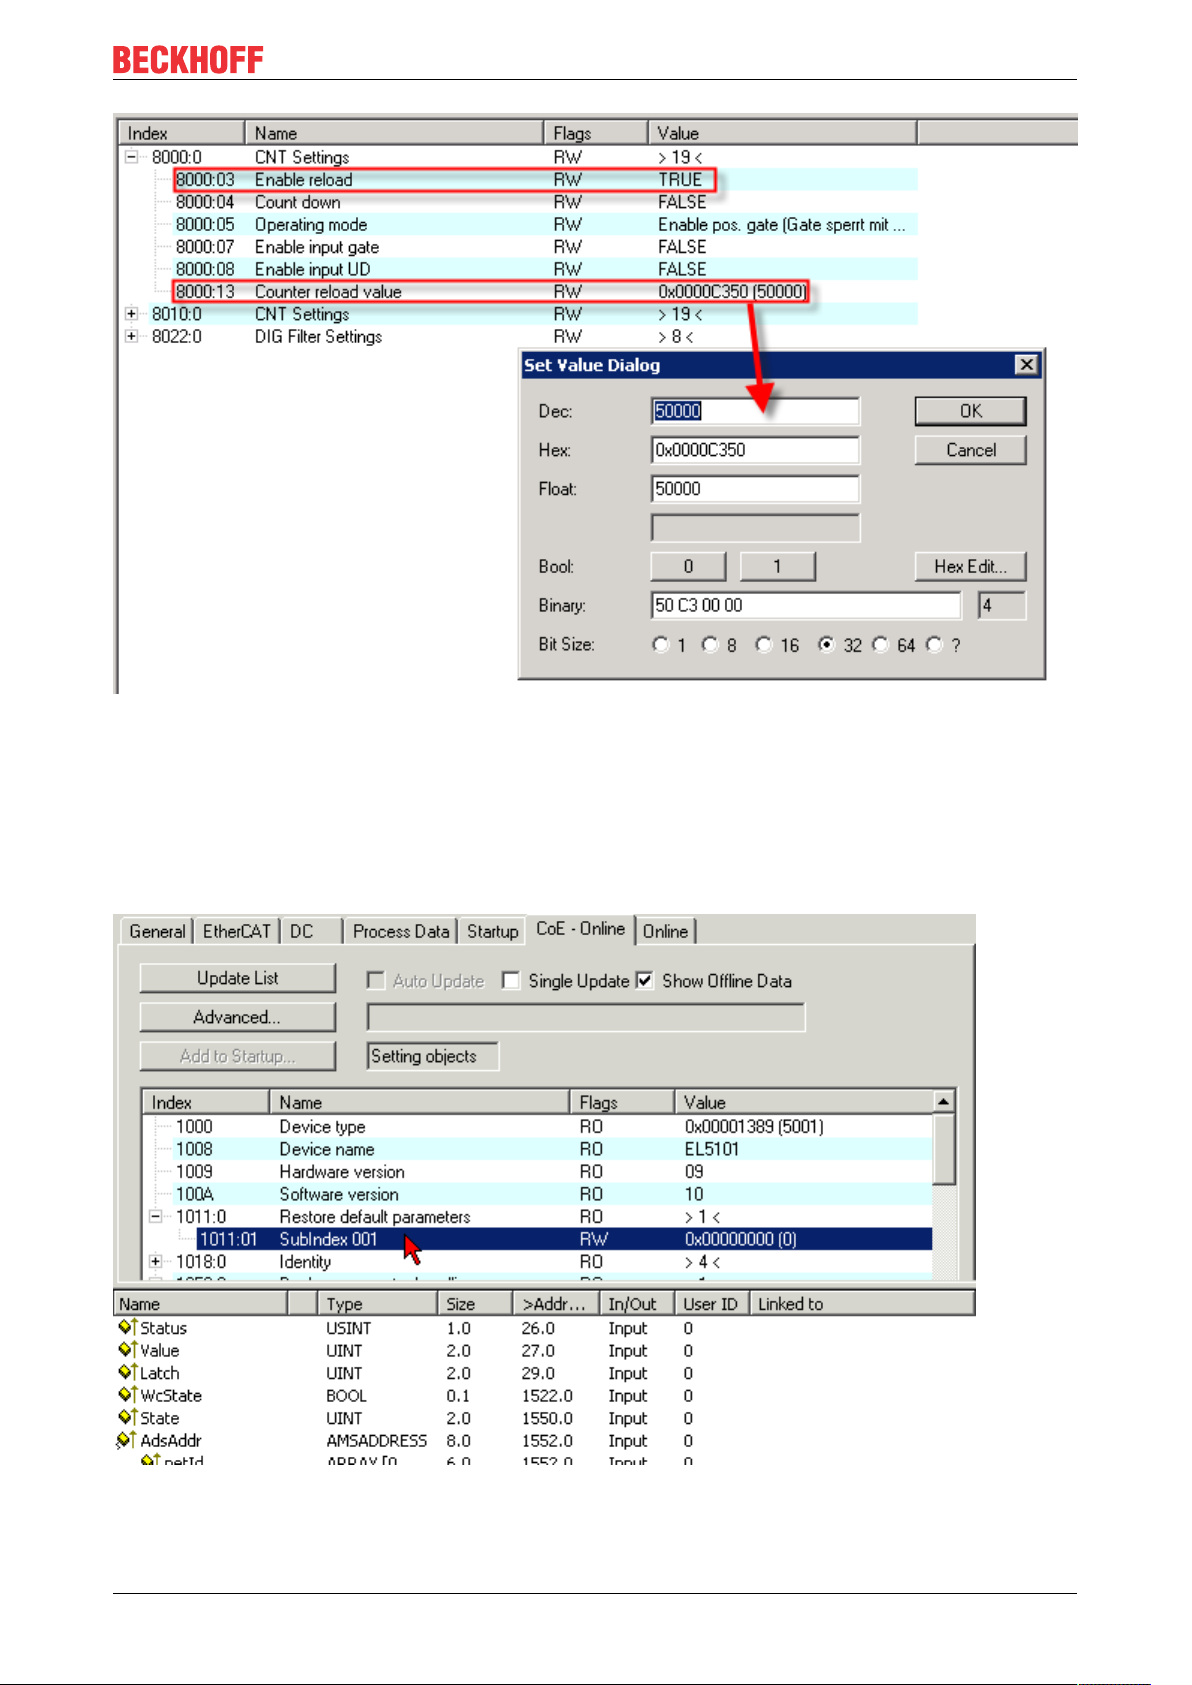Image resolution: width=1192 pixels, height=1685 pixels.
Task: Select the 1 bit size radio button
Action: tap(660, 645)
